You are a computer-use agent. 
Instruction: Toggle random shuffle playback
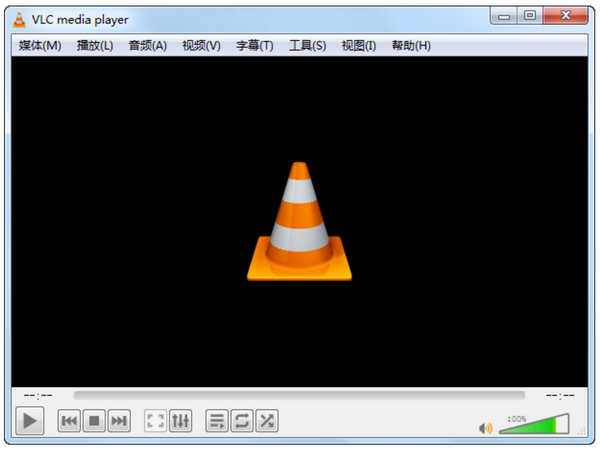267,421
